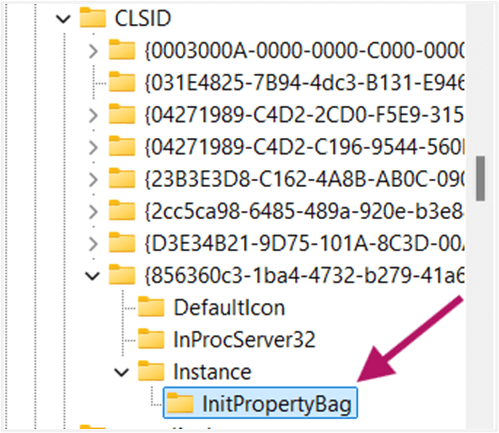499x433 pixels.
Task: Click the folder icon of {2cc5ca98-6485-489a
Action: [122, 210]
